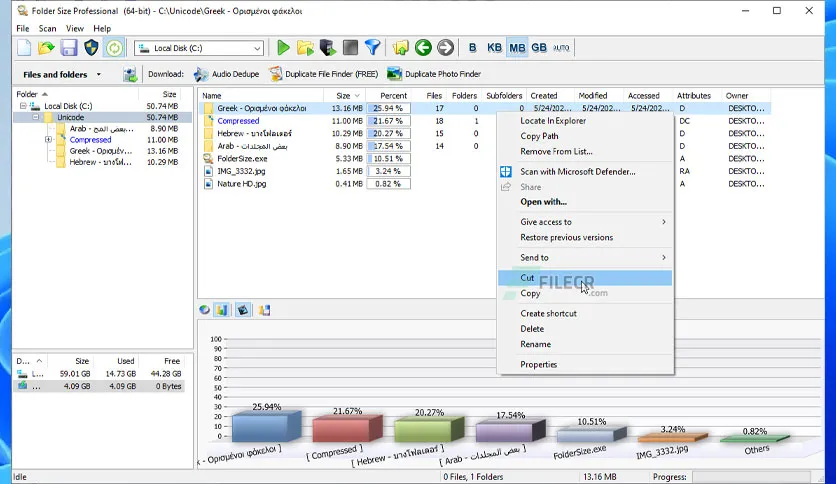Show sizes in MB
This screenshot has height=484, width=836.
tap(517, 48)
